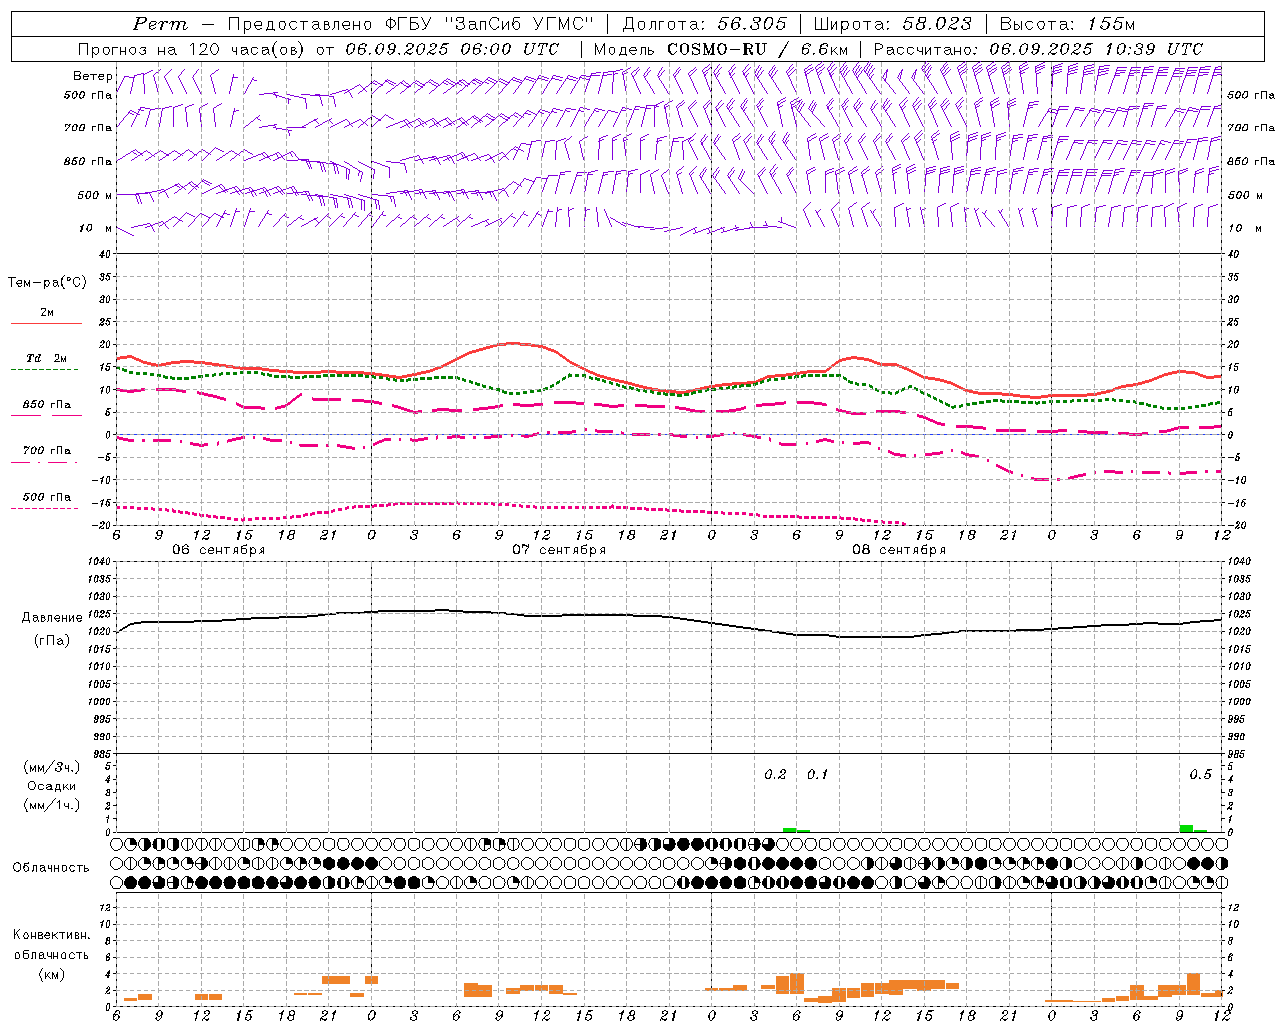This screenshot has width=1280, height=1024.
Task: Click the "700 гПа" temperature legend entry
Action: tap(46, 450)
